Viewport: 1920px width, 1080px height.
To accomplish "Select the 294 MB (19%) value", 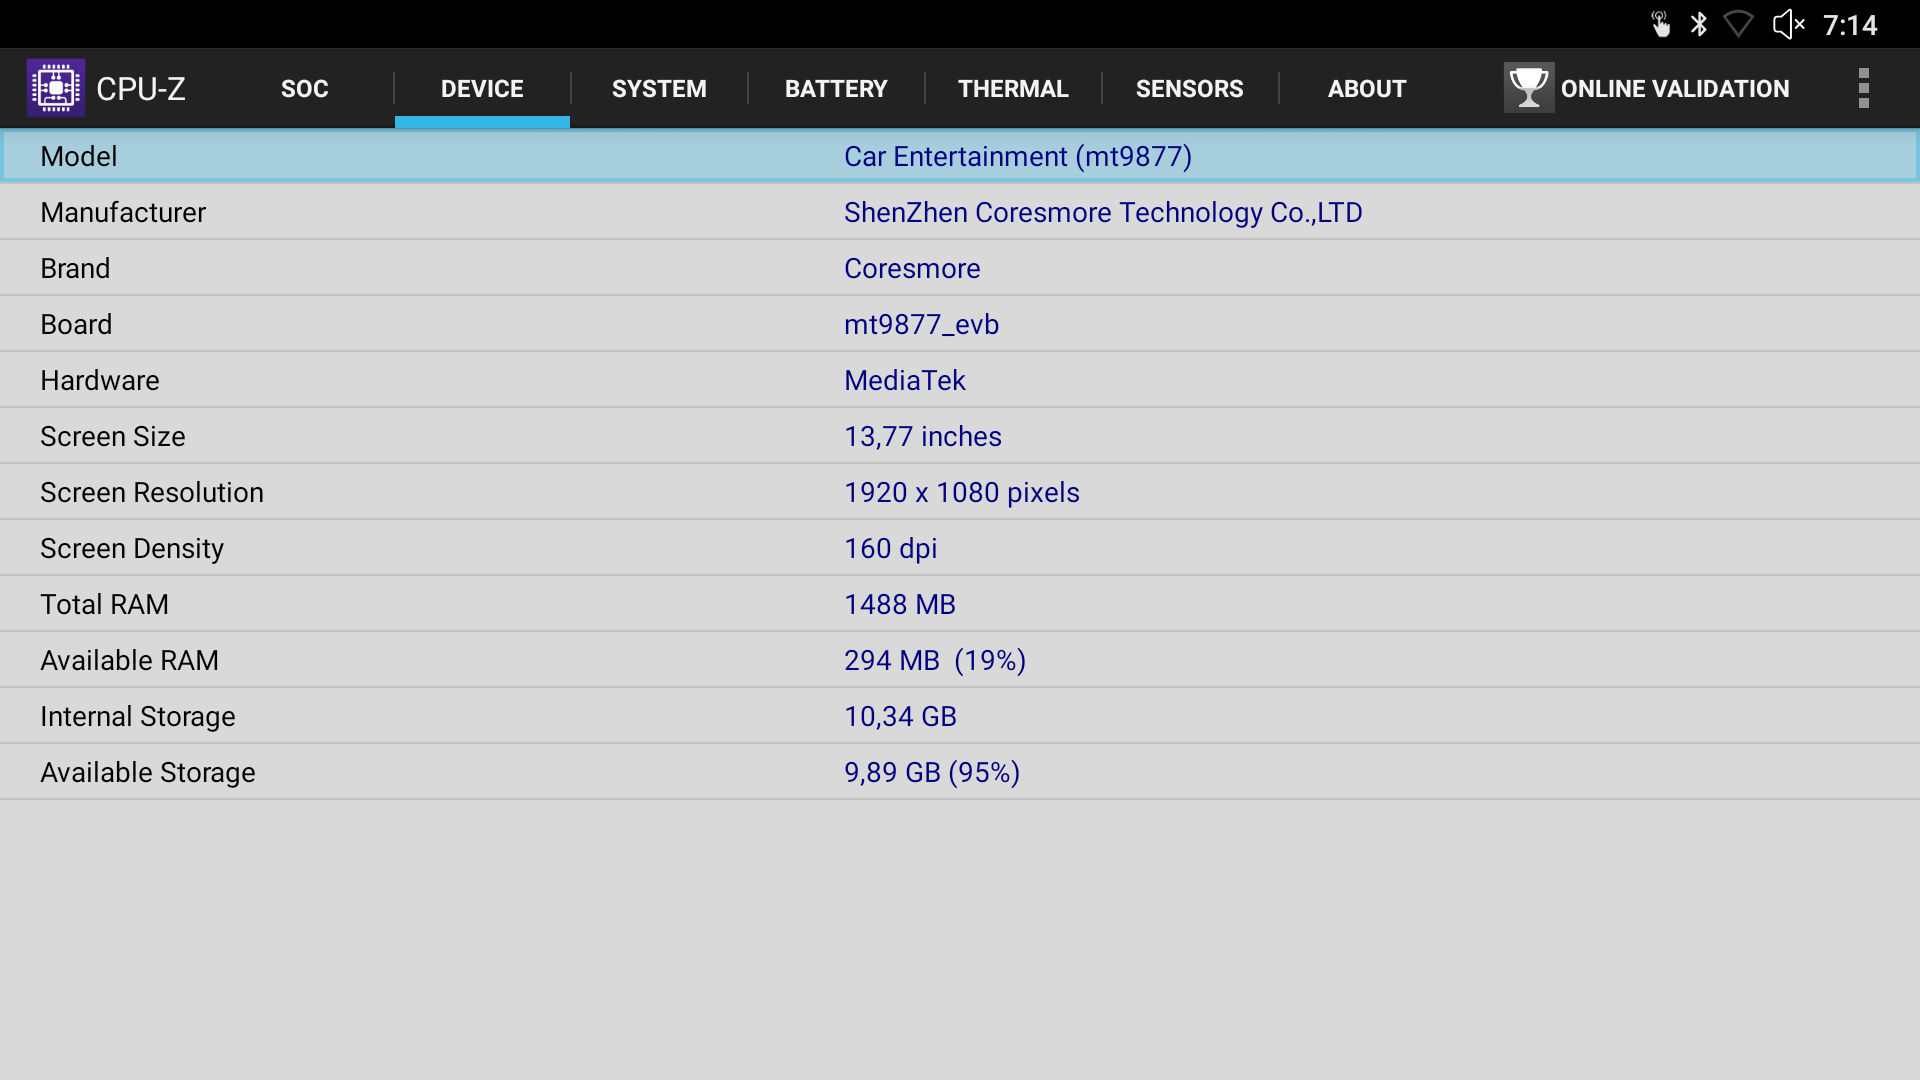I will pyautogui.click(x=935, y=661).
